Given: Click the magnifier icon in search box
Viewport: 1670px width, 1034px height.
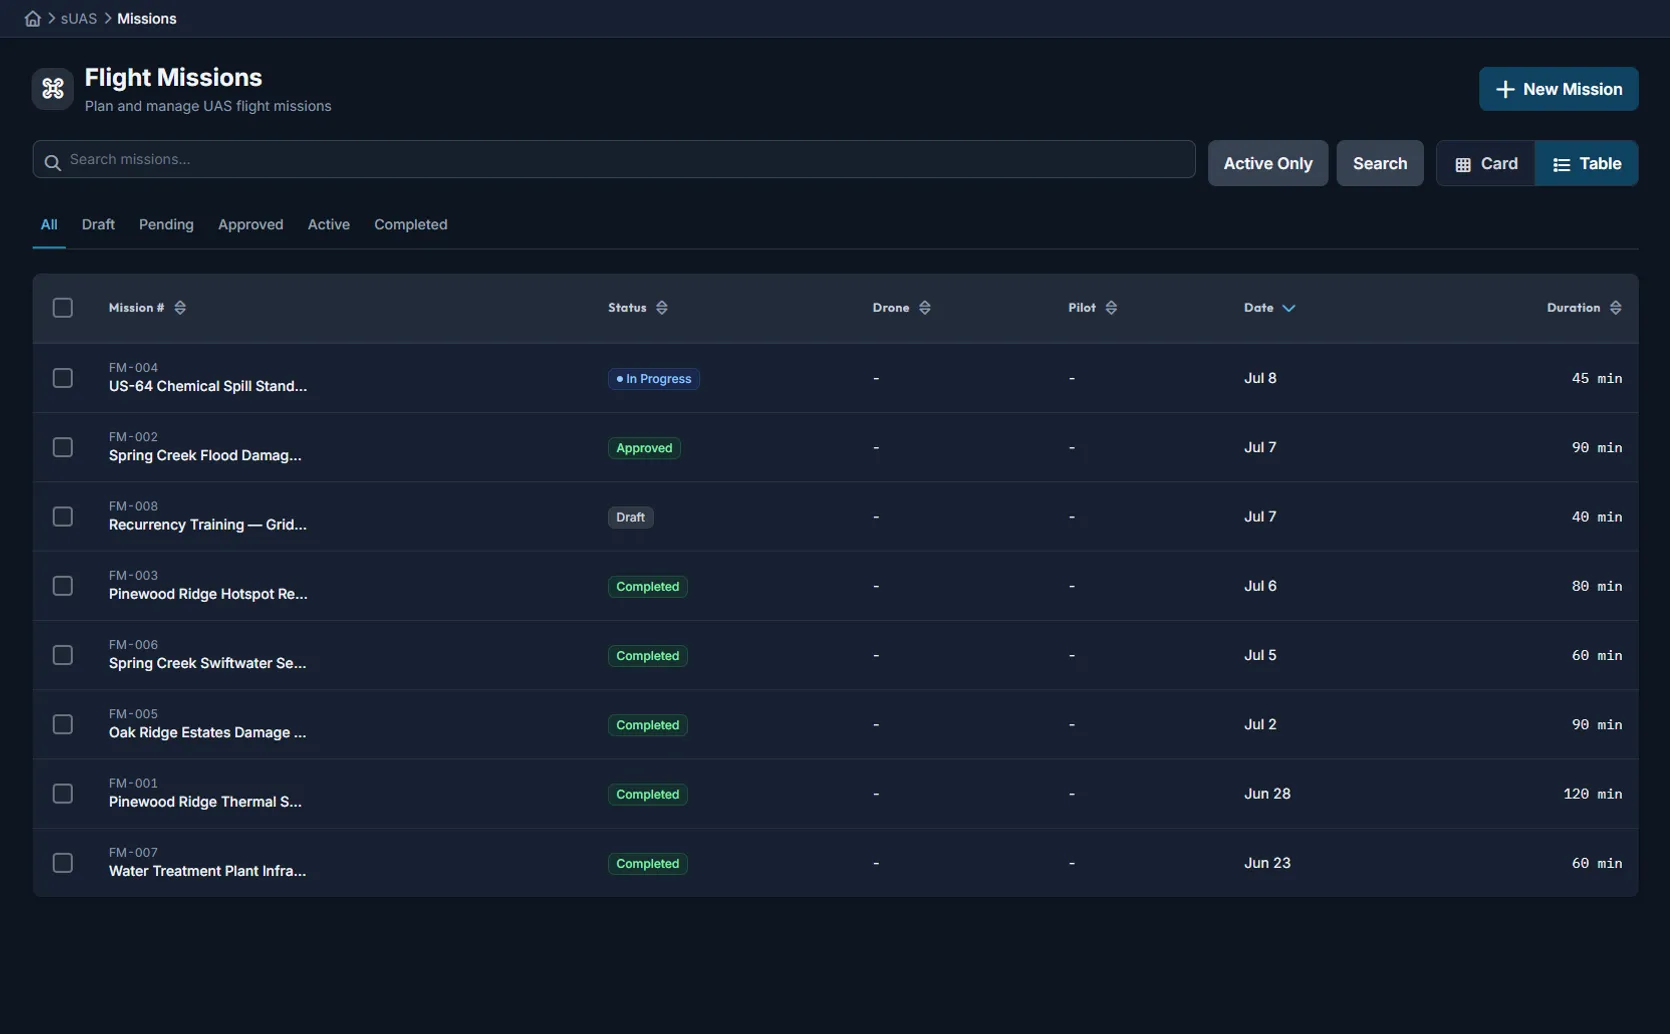Looking at the screenshot, I should pyautogui.click(x=53, y=161).
